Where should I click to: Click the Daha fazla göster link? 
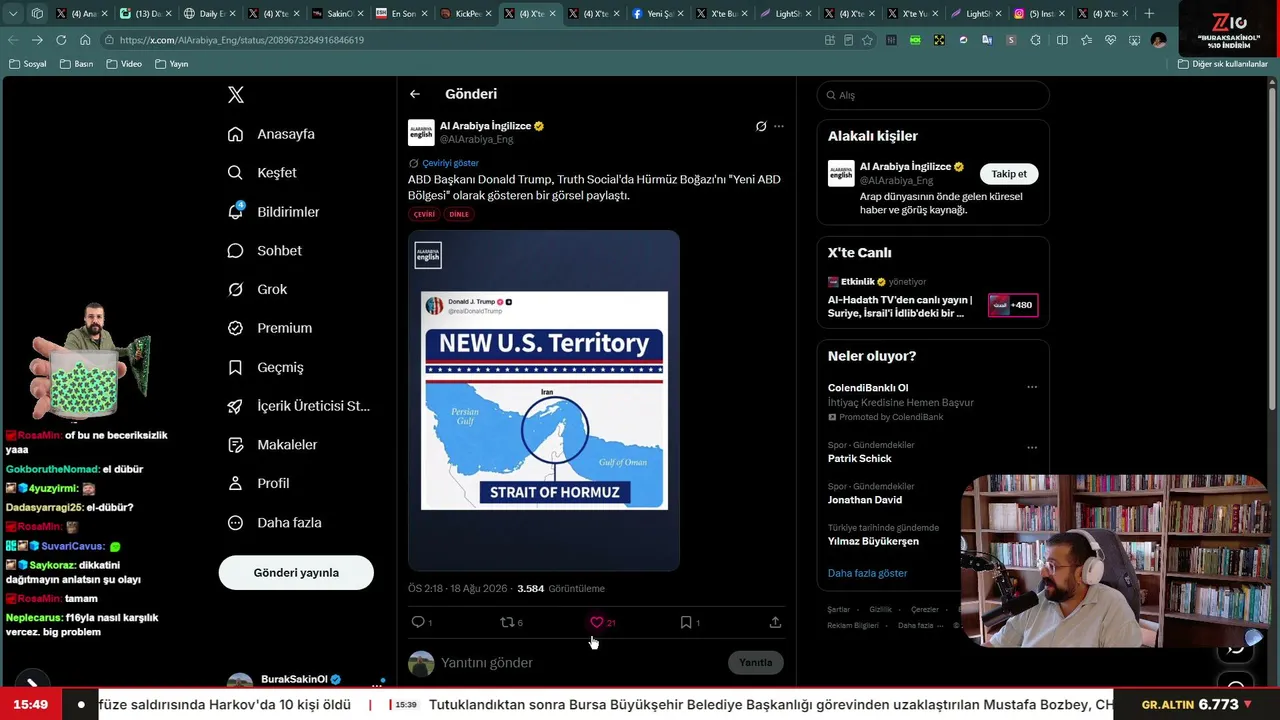pyautogui.click(x=868, y=573)
